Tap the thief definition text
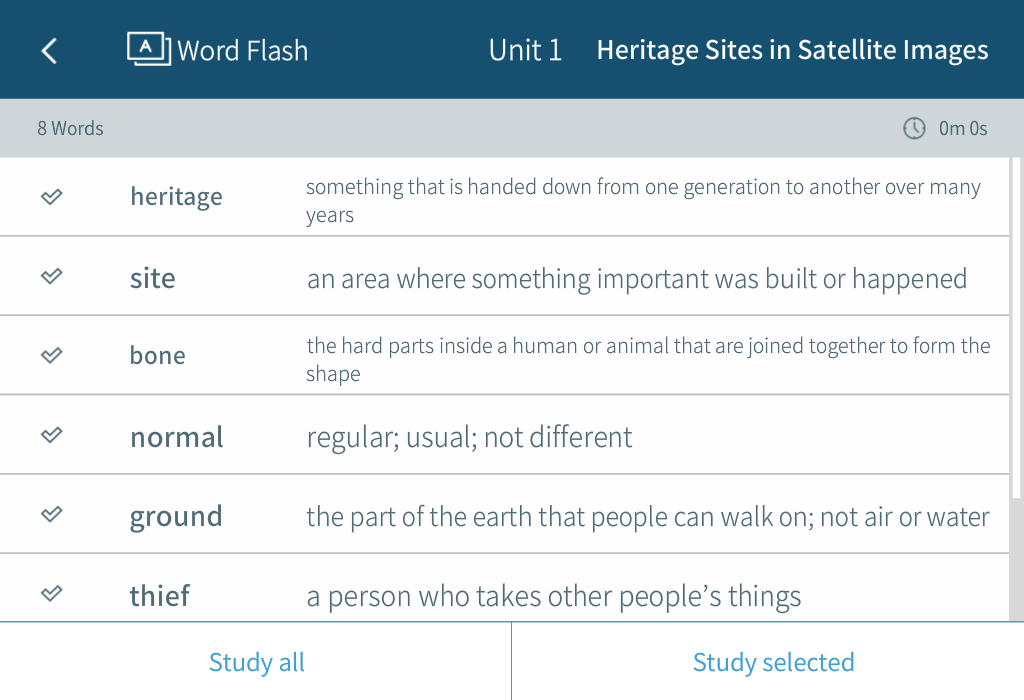This screenshot has width=1024, height=700. 553,597
